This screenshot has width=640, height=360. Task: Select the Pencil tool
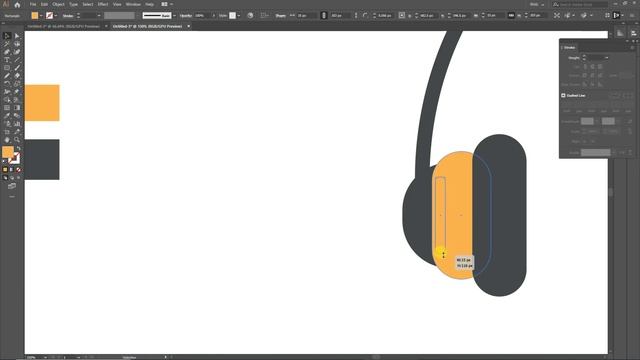[7, 76]
